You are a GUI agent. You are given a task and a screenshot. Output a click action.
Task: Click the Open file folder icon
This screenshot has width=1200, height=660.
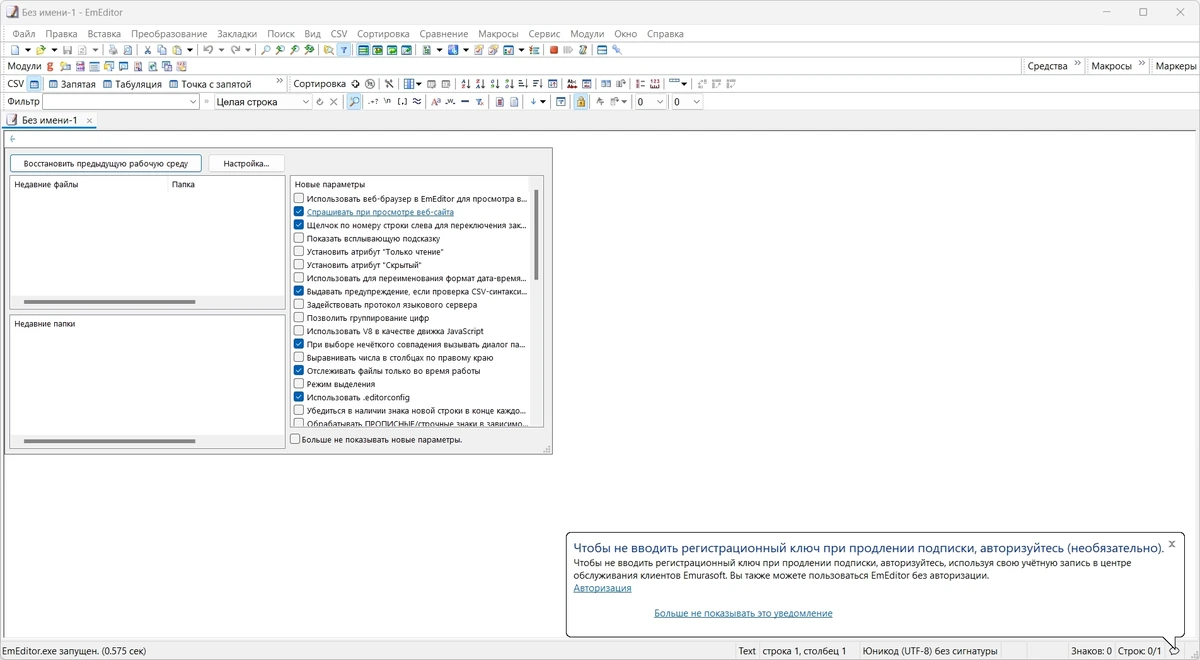[41, 49]
